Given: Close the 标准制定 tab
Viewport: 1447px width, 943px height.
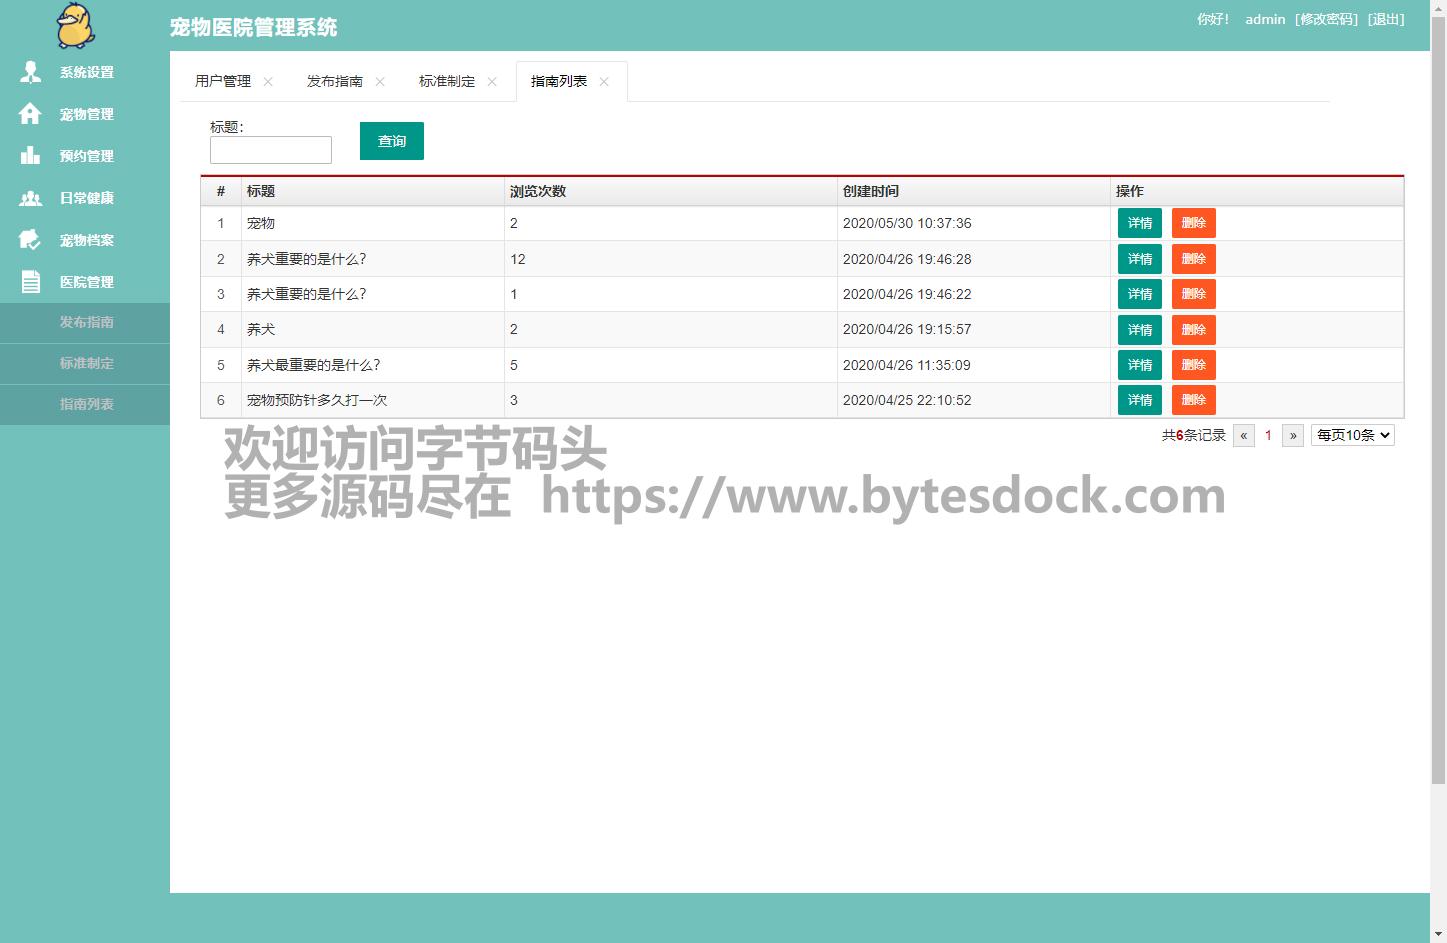Looking at the screenshot, I should pyautogui.click(x=492, y=82).
